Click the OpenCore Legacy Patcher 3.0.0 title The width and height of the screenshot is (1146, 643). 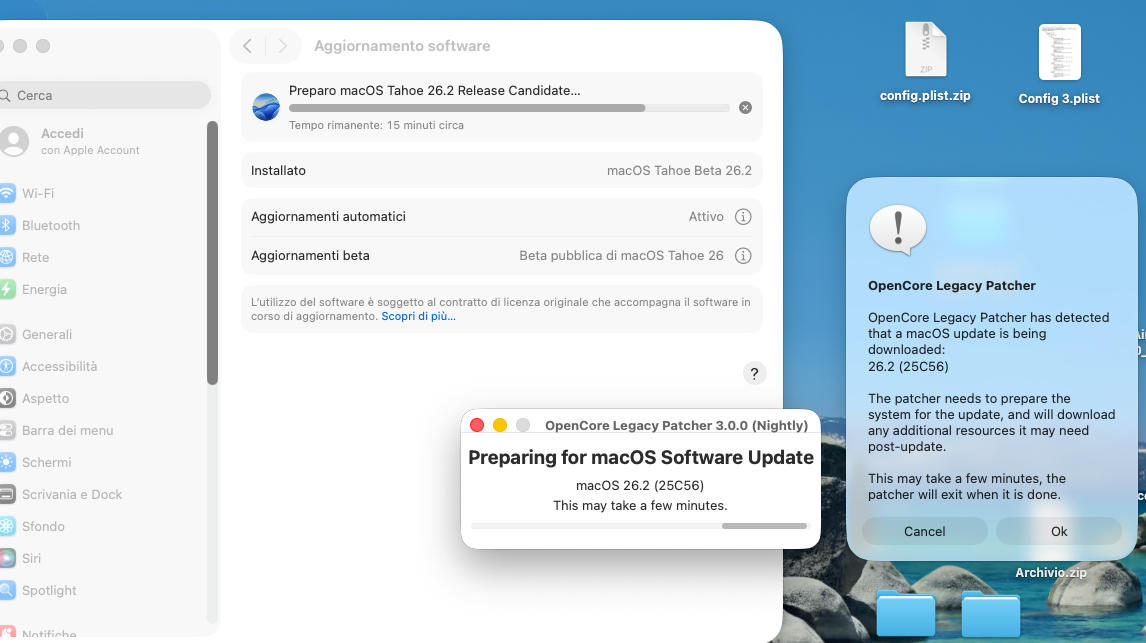[676, 425]
